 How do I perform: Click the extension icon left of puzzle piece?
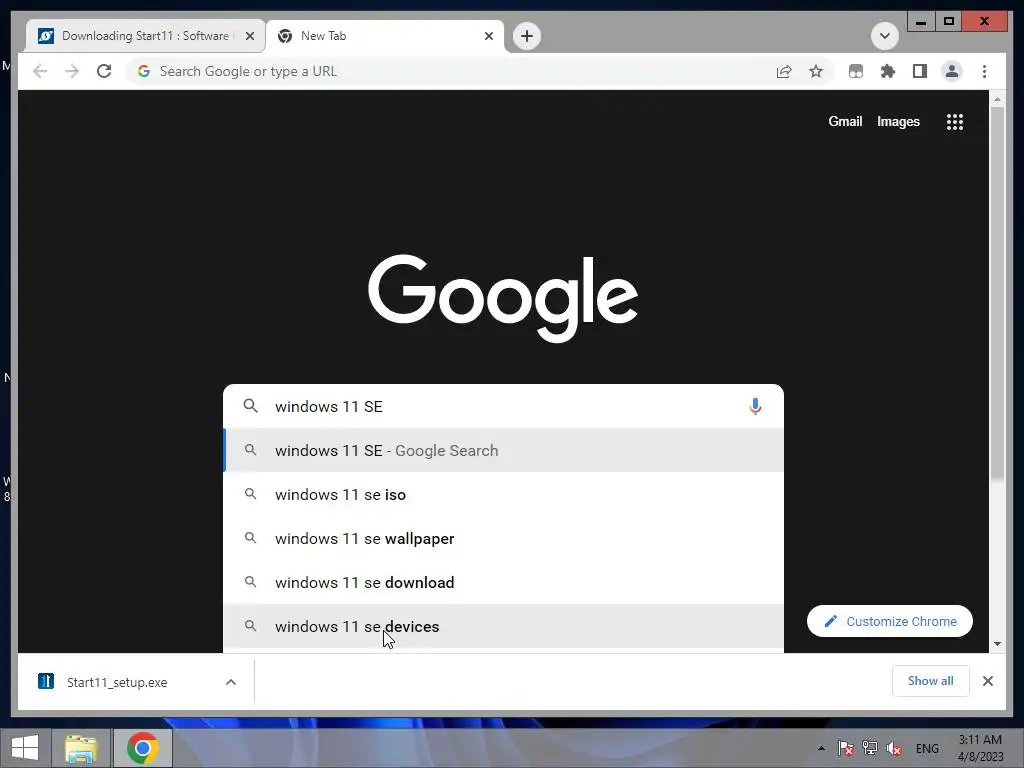[x=856, y=71]
